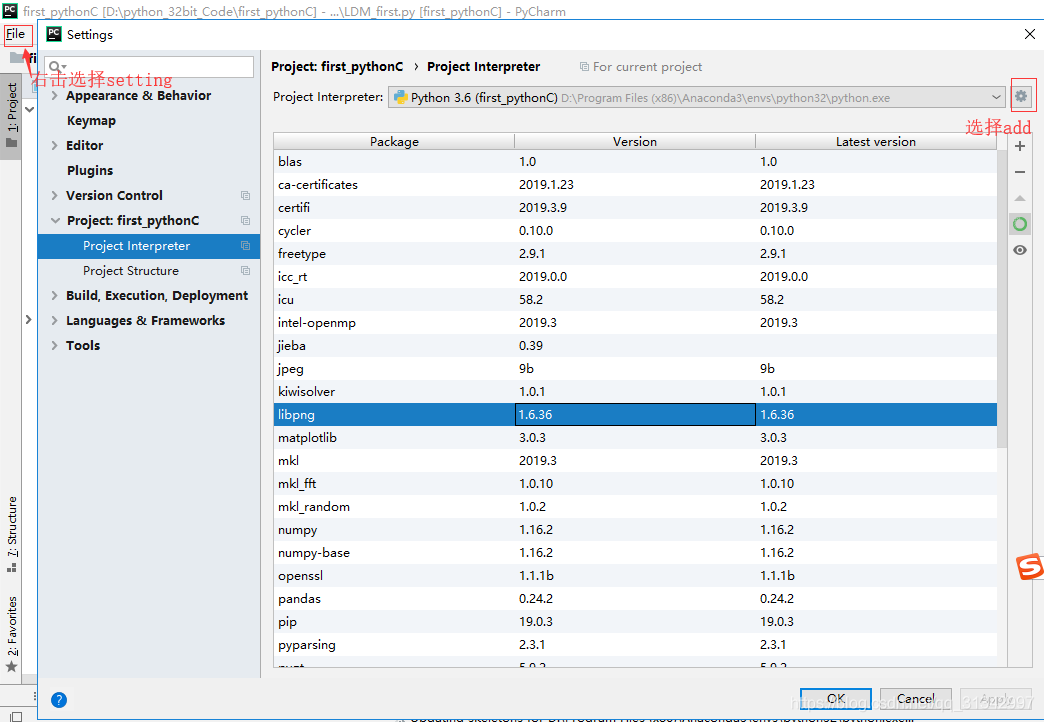The width and height of the screenshot is (1044, 722).
Task: Select the pyparsing package row
Action: point(635,644)
